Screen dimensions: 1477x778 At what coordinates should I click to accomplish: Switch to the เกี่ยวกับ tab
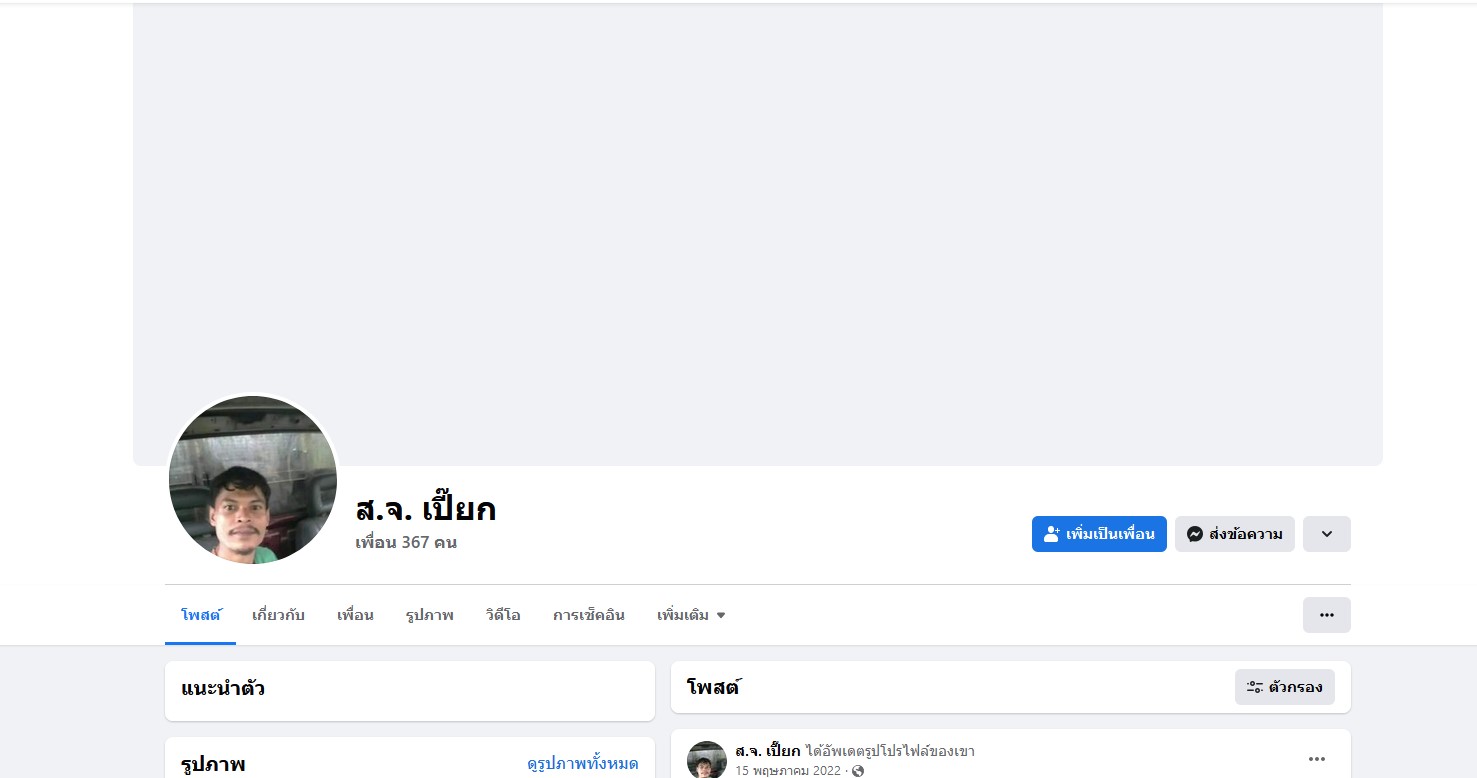[x=278, y=615]
